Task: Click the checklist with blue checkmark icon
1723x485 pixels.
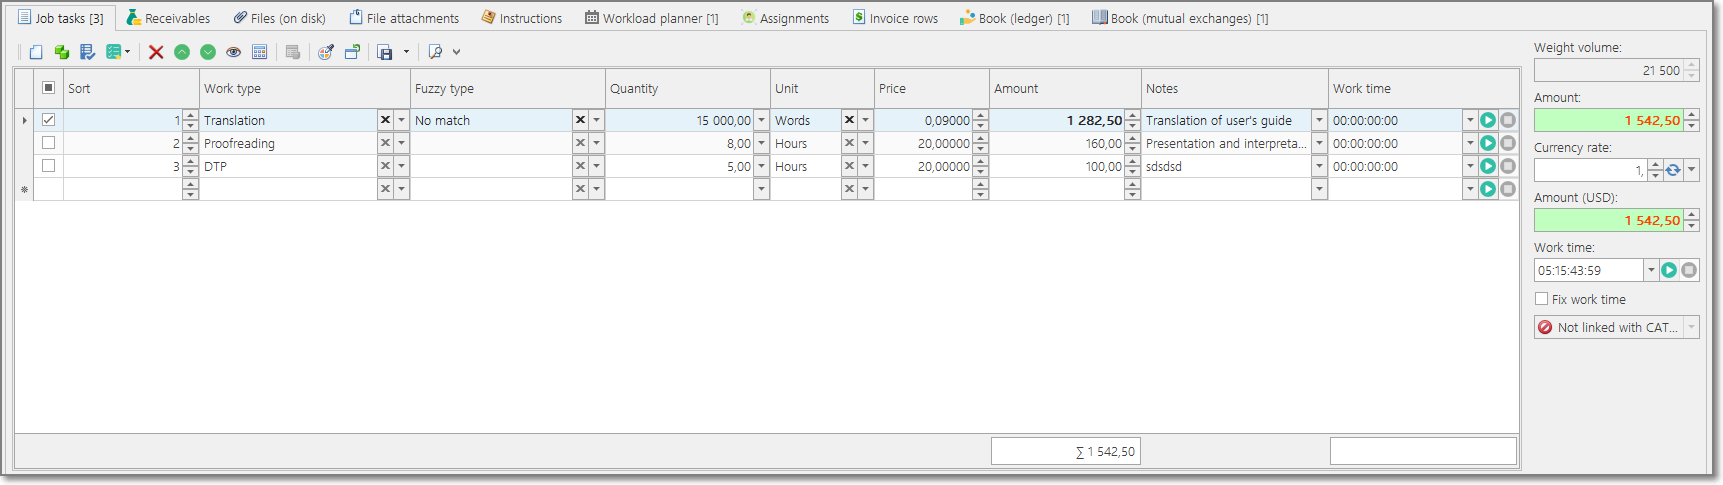Action: (88, 52)
